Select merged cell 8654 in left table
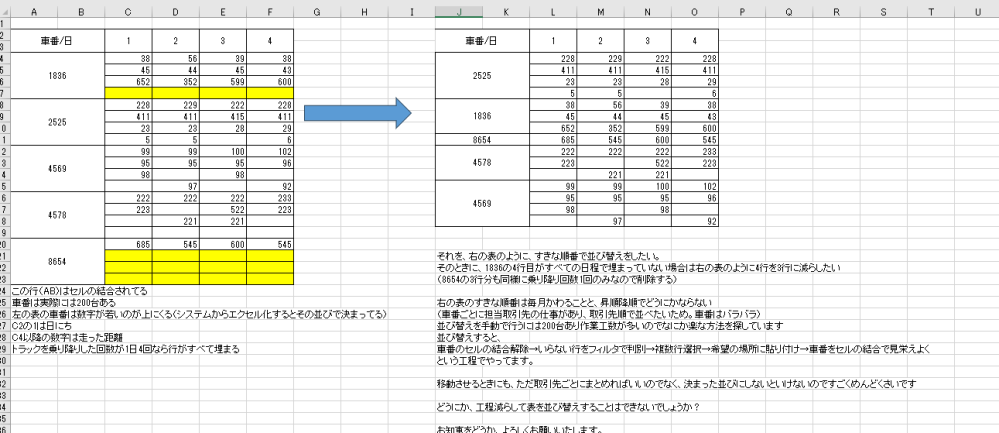Screen dimensions: 999x433 (x=56, y=260)
